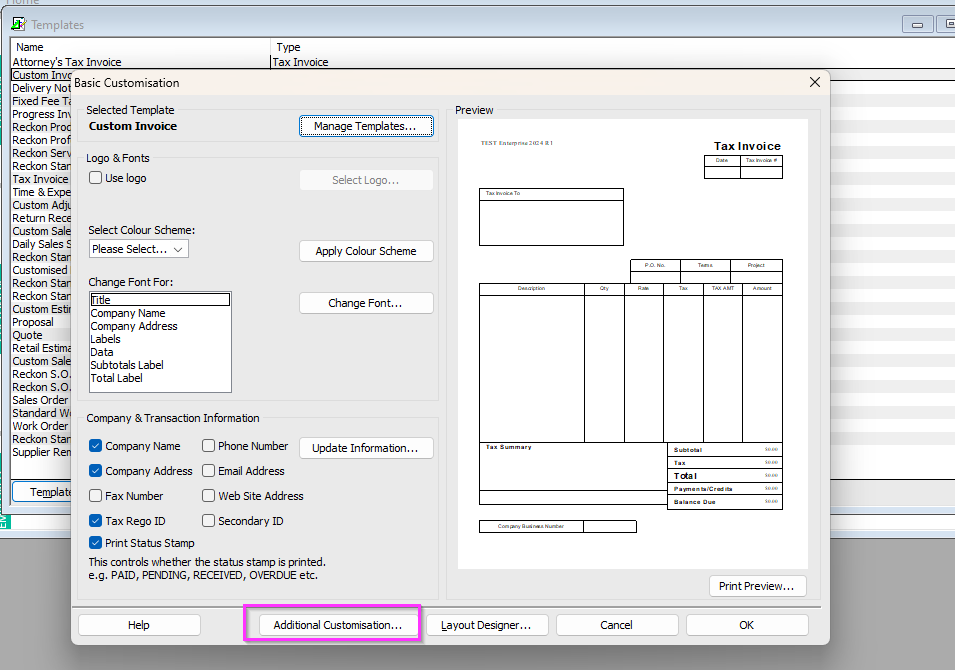Click the Change Font button
Viewport: 955px width, 670px height.
366,303
